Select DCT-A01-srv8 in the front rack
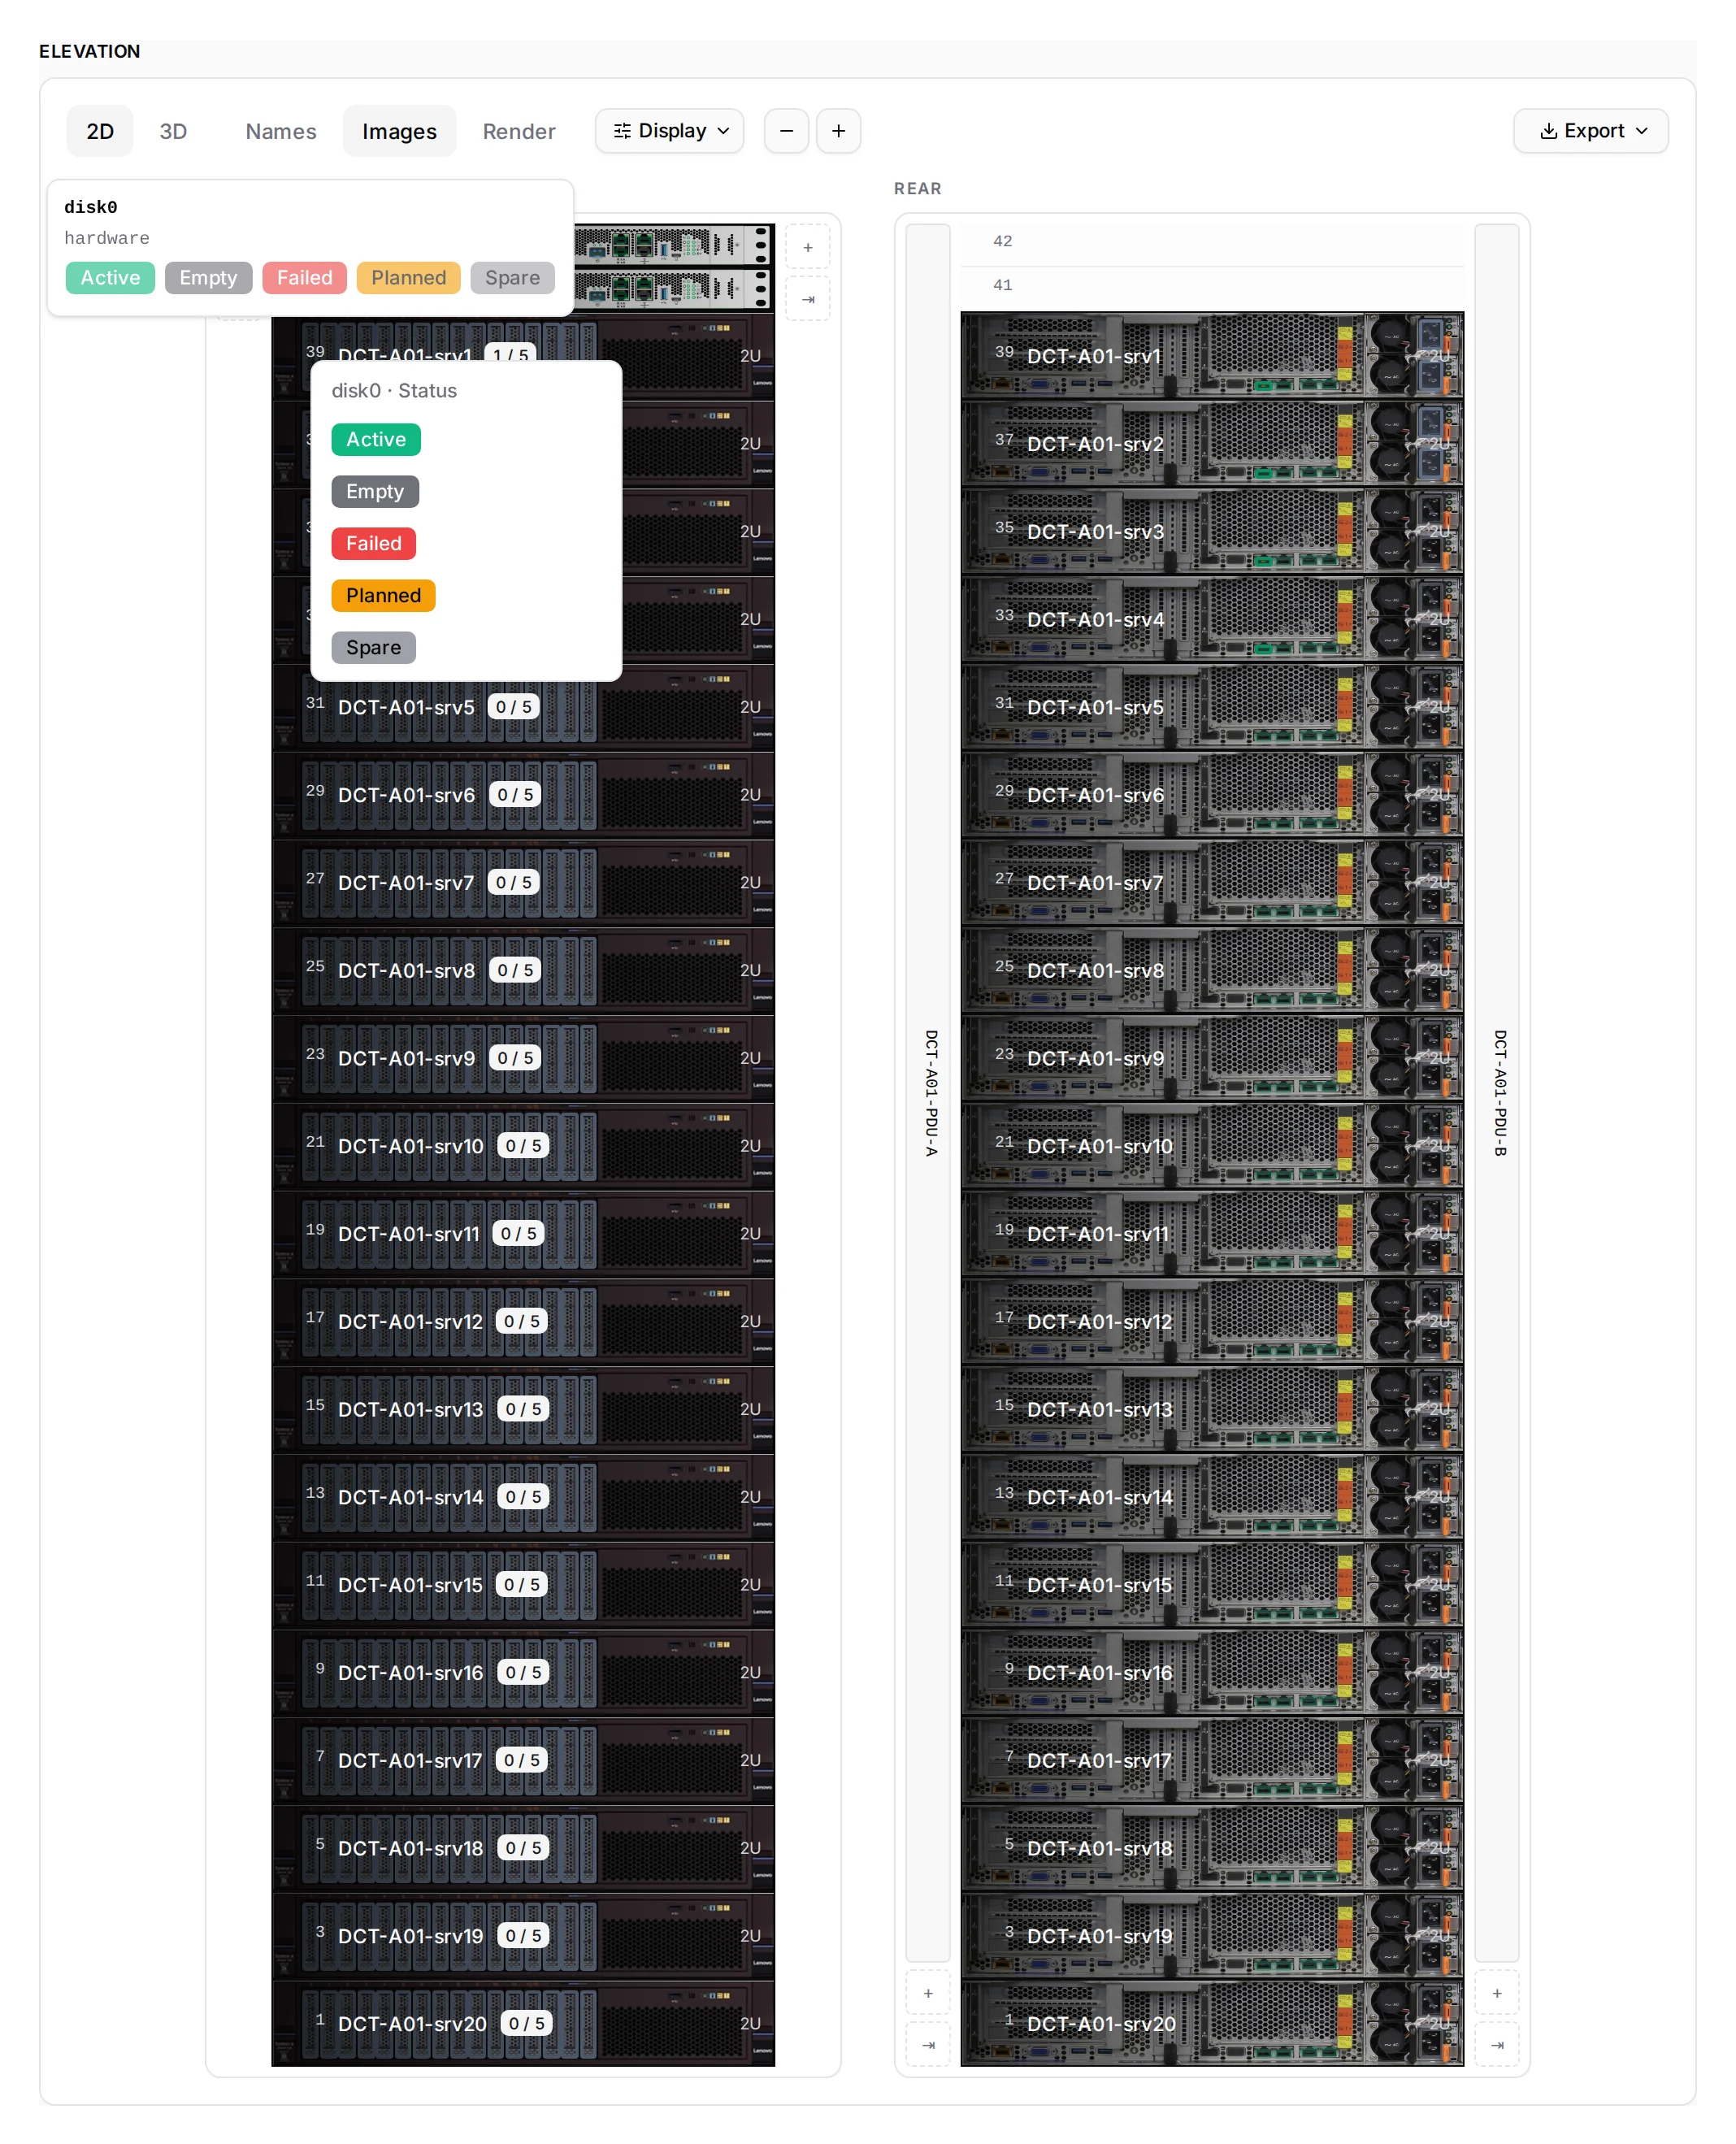Image resolution: width=1736 pixels, height=2144 pixels. pos(523,970)
